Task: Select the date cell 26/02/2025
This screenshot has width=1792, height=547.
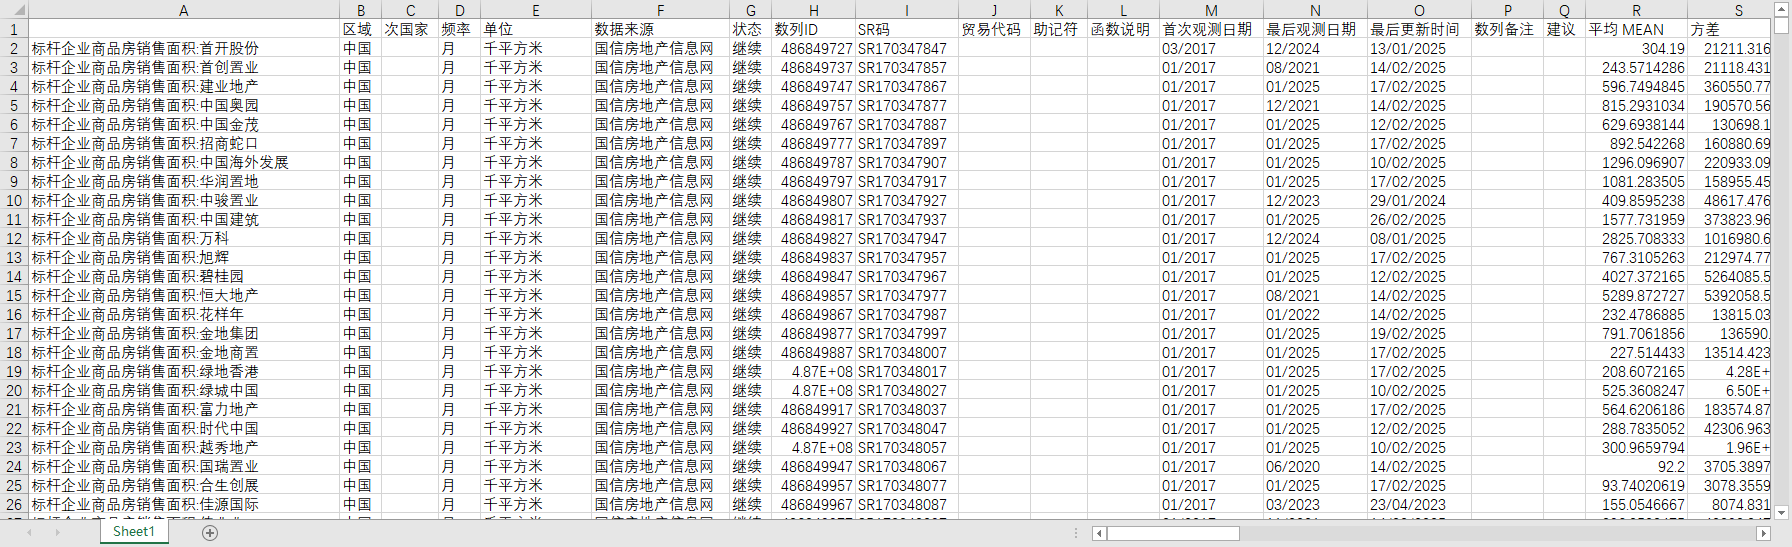Action: coord(1419,219)
